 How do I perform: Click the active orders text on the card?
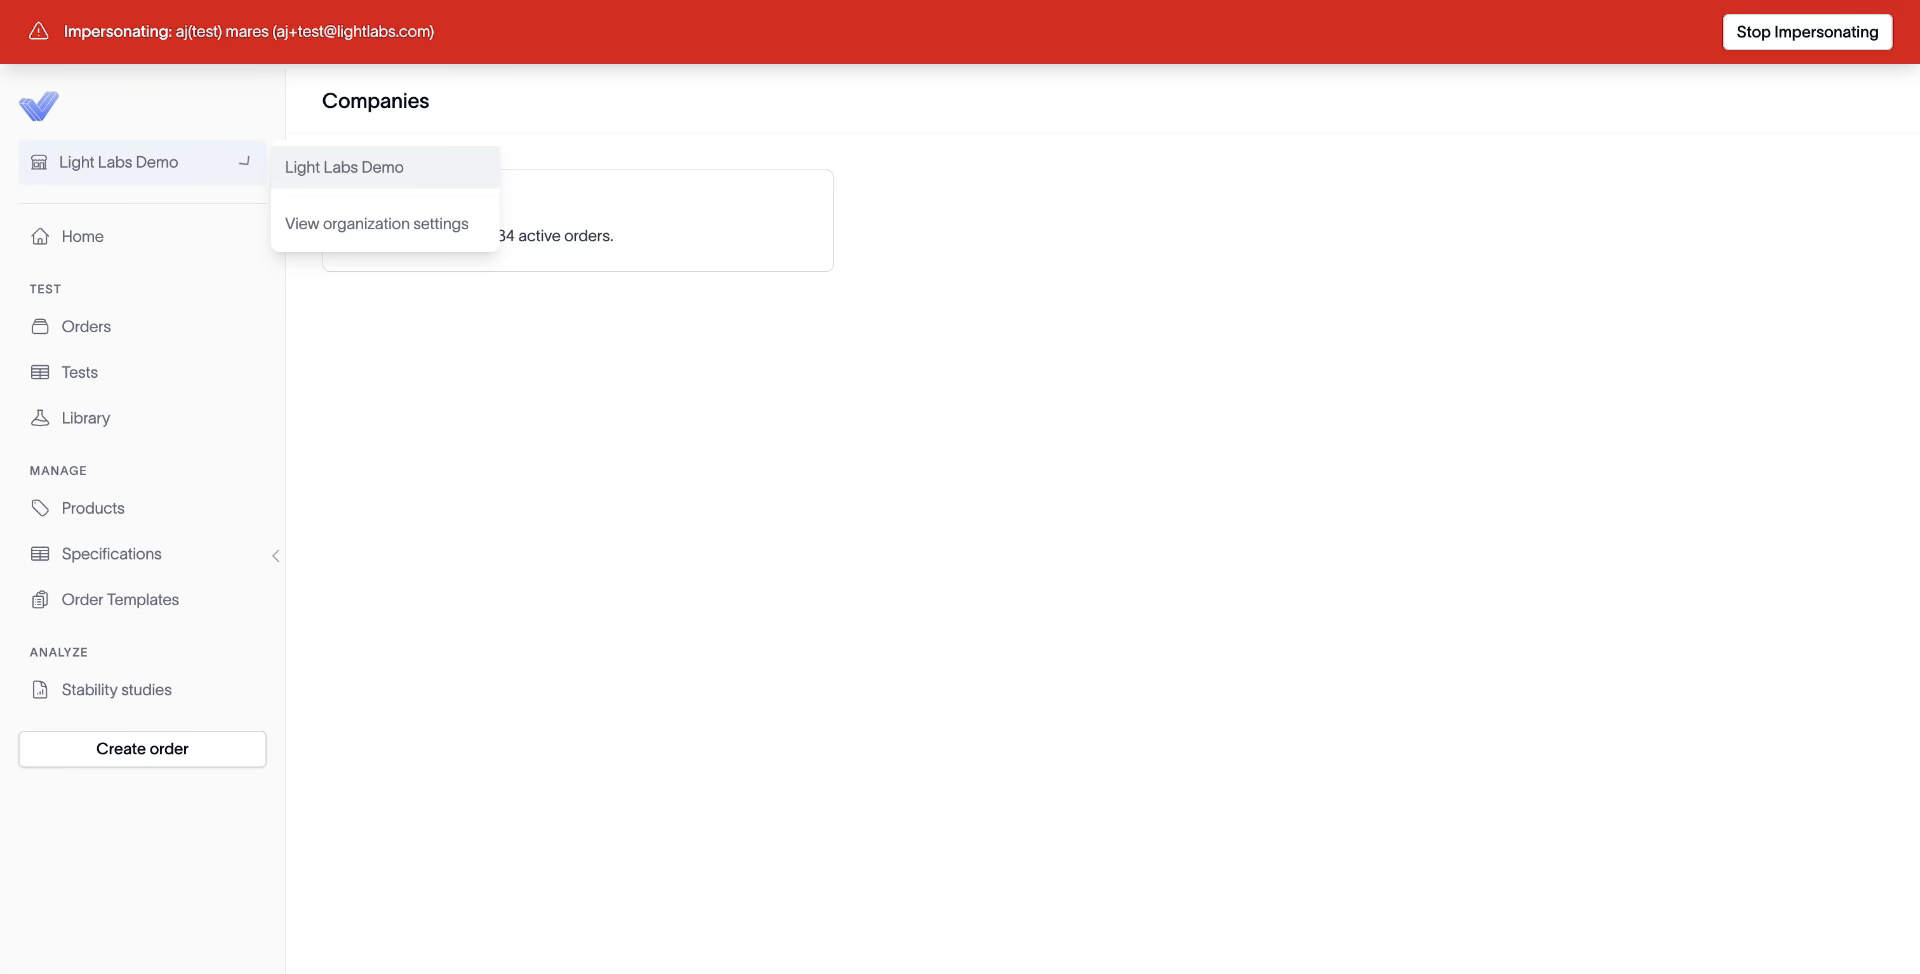(x=556, y=236)
